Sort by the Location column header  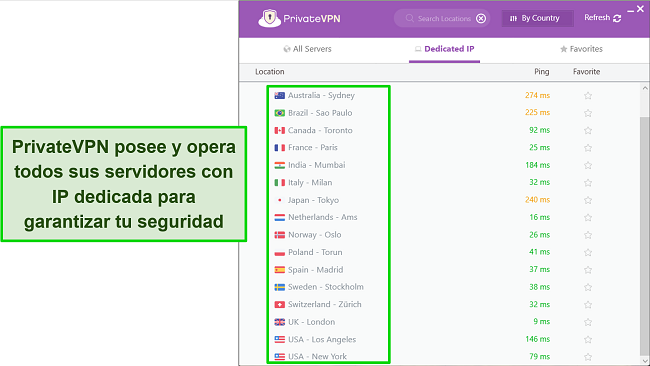269,72
